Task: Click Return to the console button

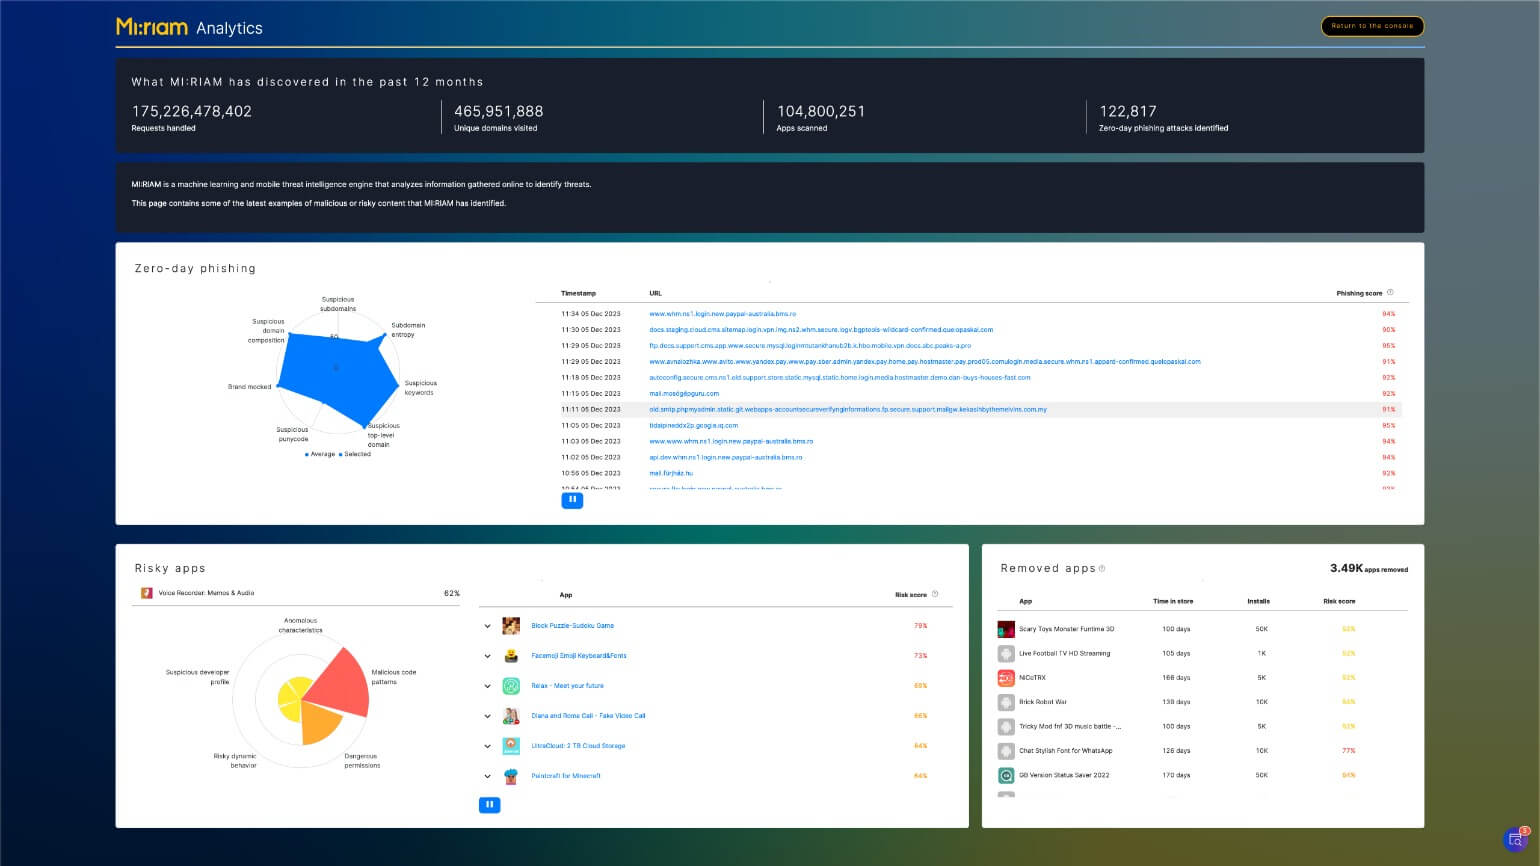Action: coord(1372,26)
